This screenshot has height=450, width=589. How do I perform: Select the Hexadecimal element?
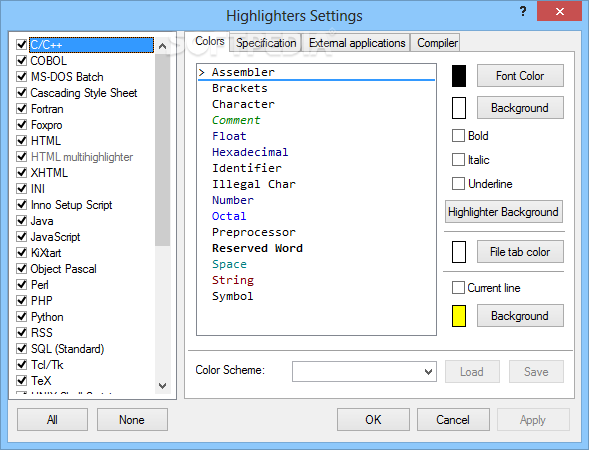tap(250, 152)
